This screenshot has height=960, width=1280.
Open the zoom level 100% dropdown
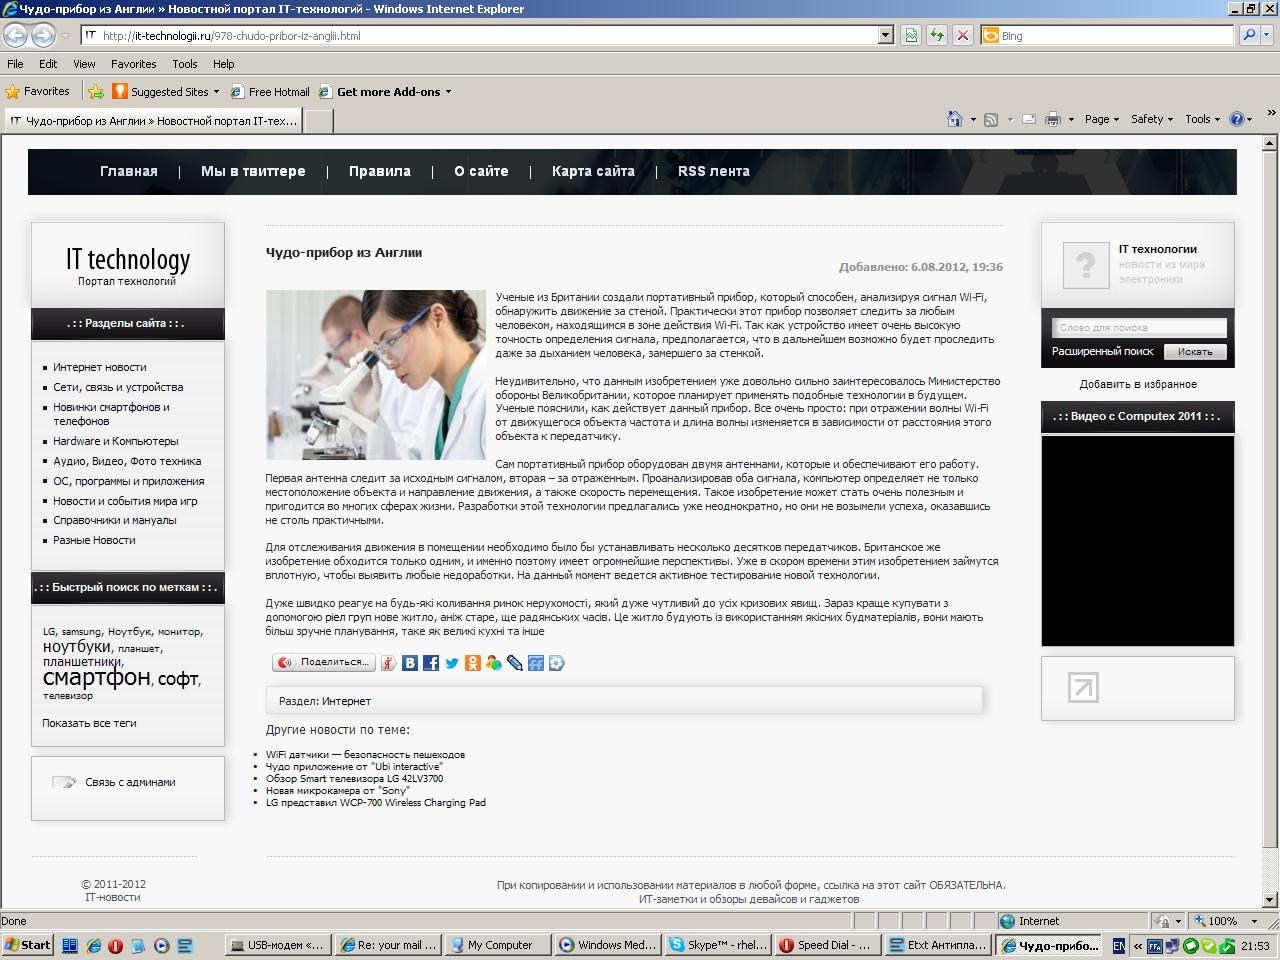[1257, 921]
